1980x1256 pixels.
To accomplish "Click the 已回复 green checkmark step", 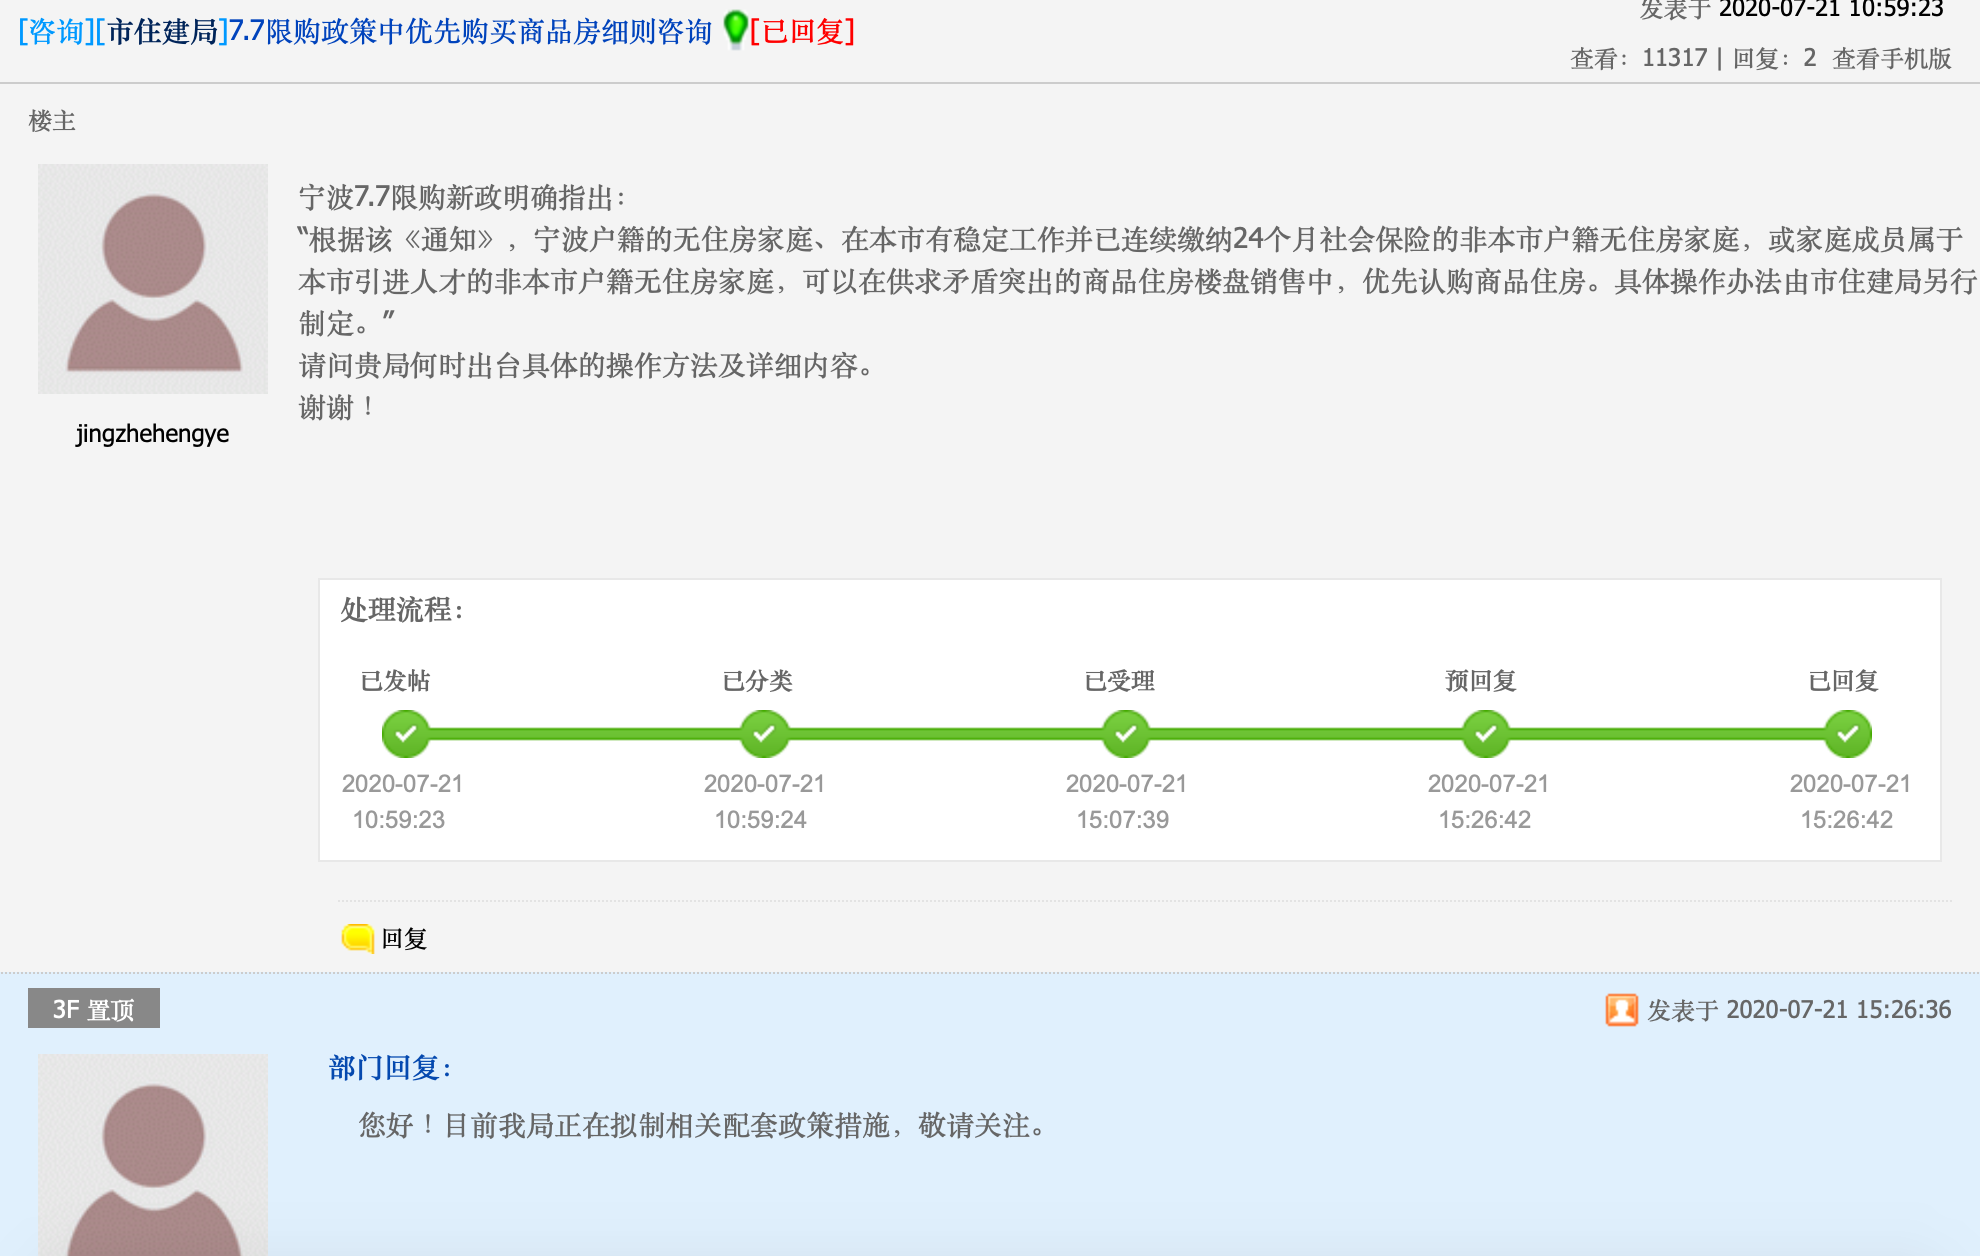I will pyautogui.click(x=1848, y=734).
